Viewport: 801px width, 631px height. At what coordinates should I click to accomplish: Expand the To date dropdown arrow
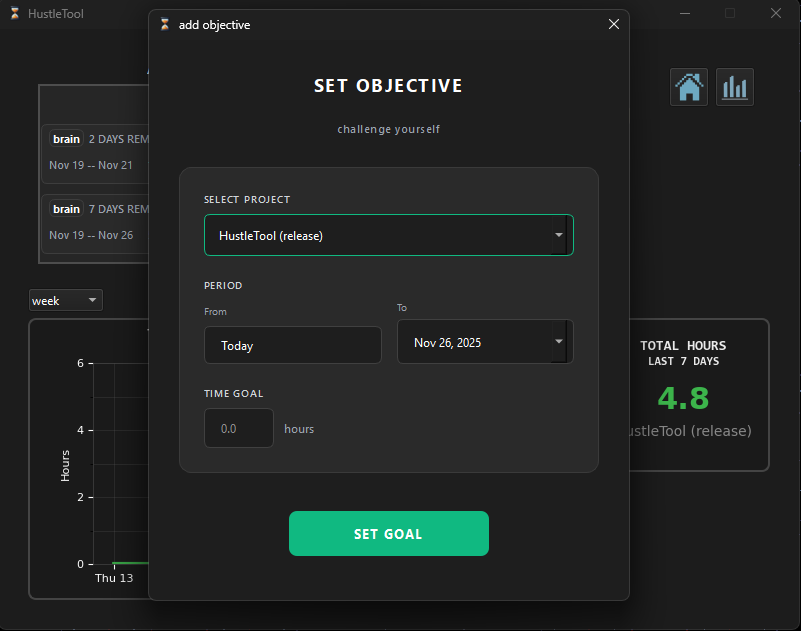[559, 341]
